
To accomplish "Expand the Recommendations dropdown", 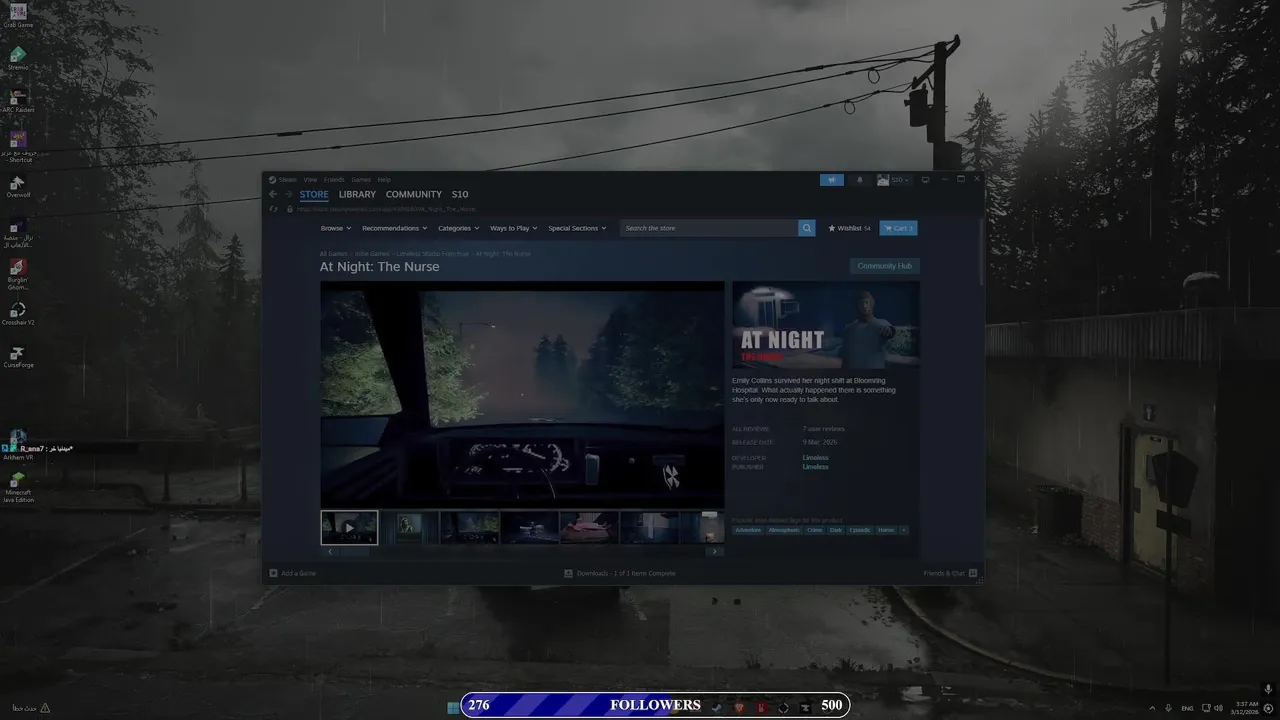I will (394, 228).
